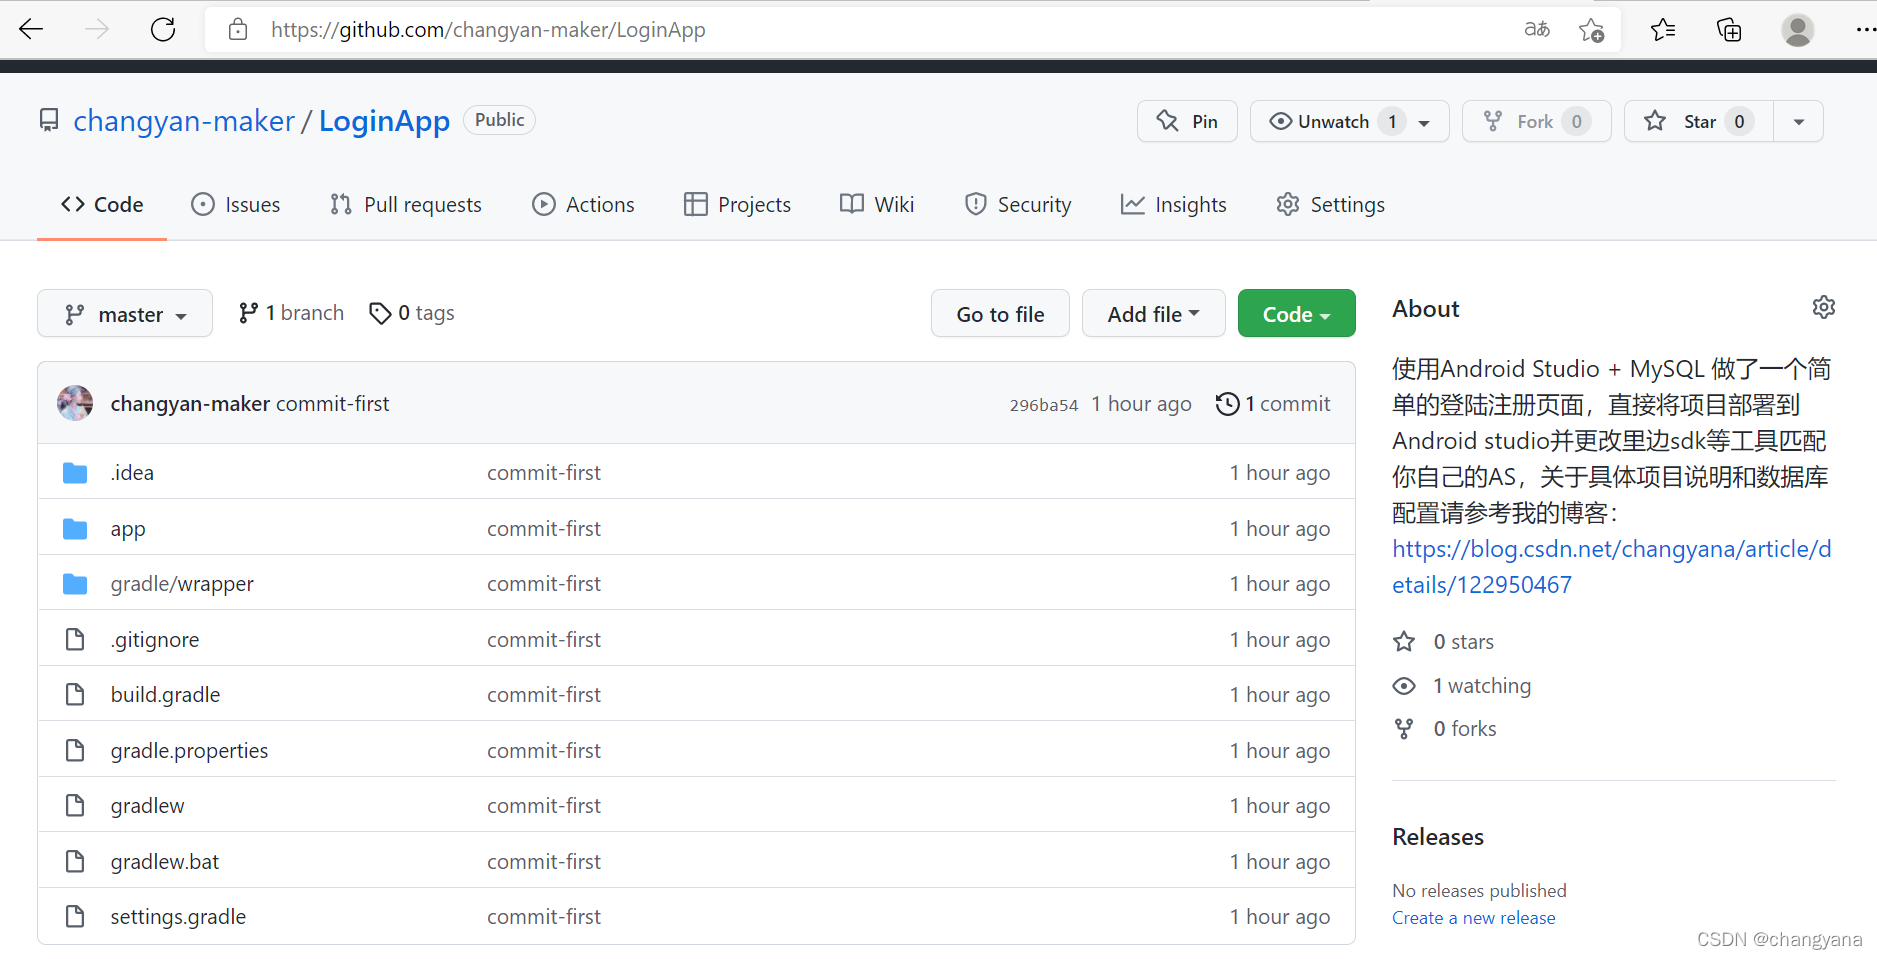Click the Fork button
This screenshot has width=1877, height=959.
(1536, 121)
